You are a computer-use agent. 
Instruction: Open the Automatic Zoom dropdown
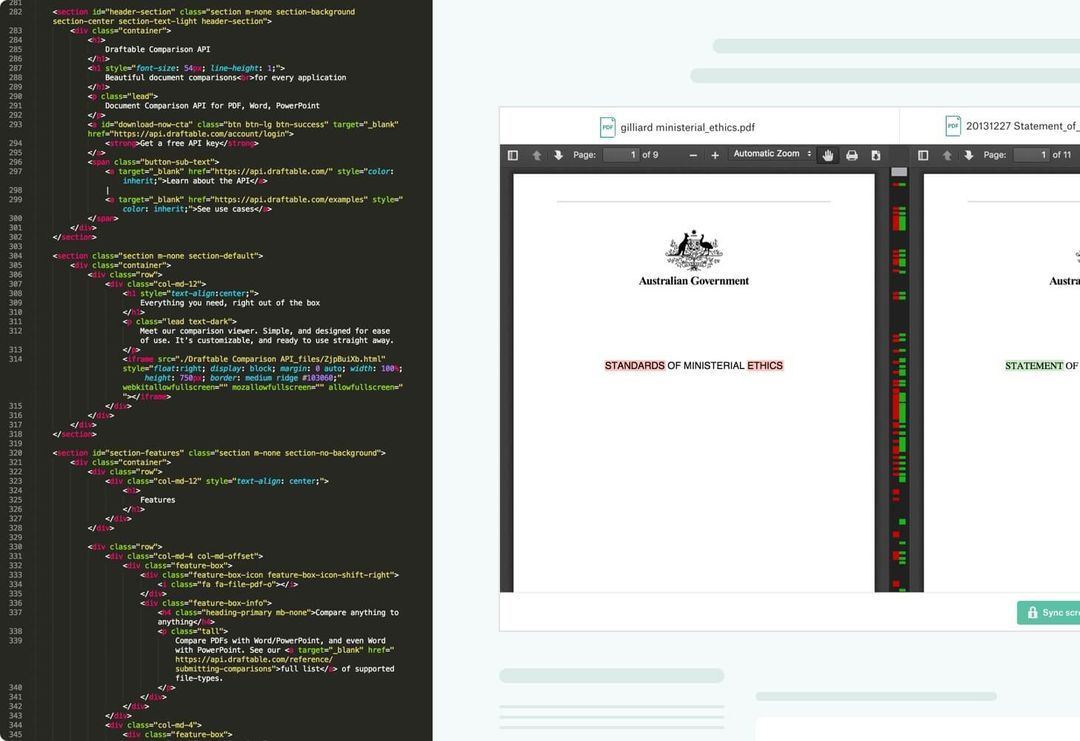click(x=771, y=156)
